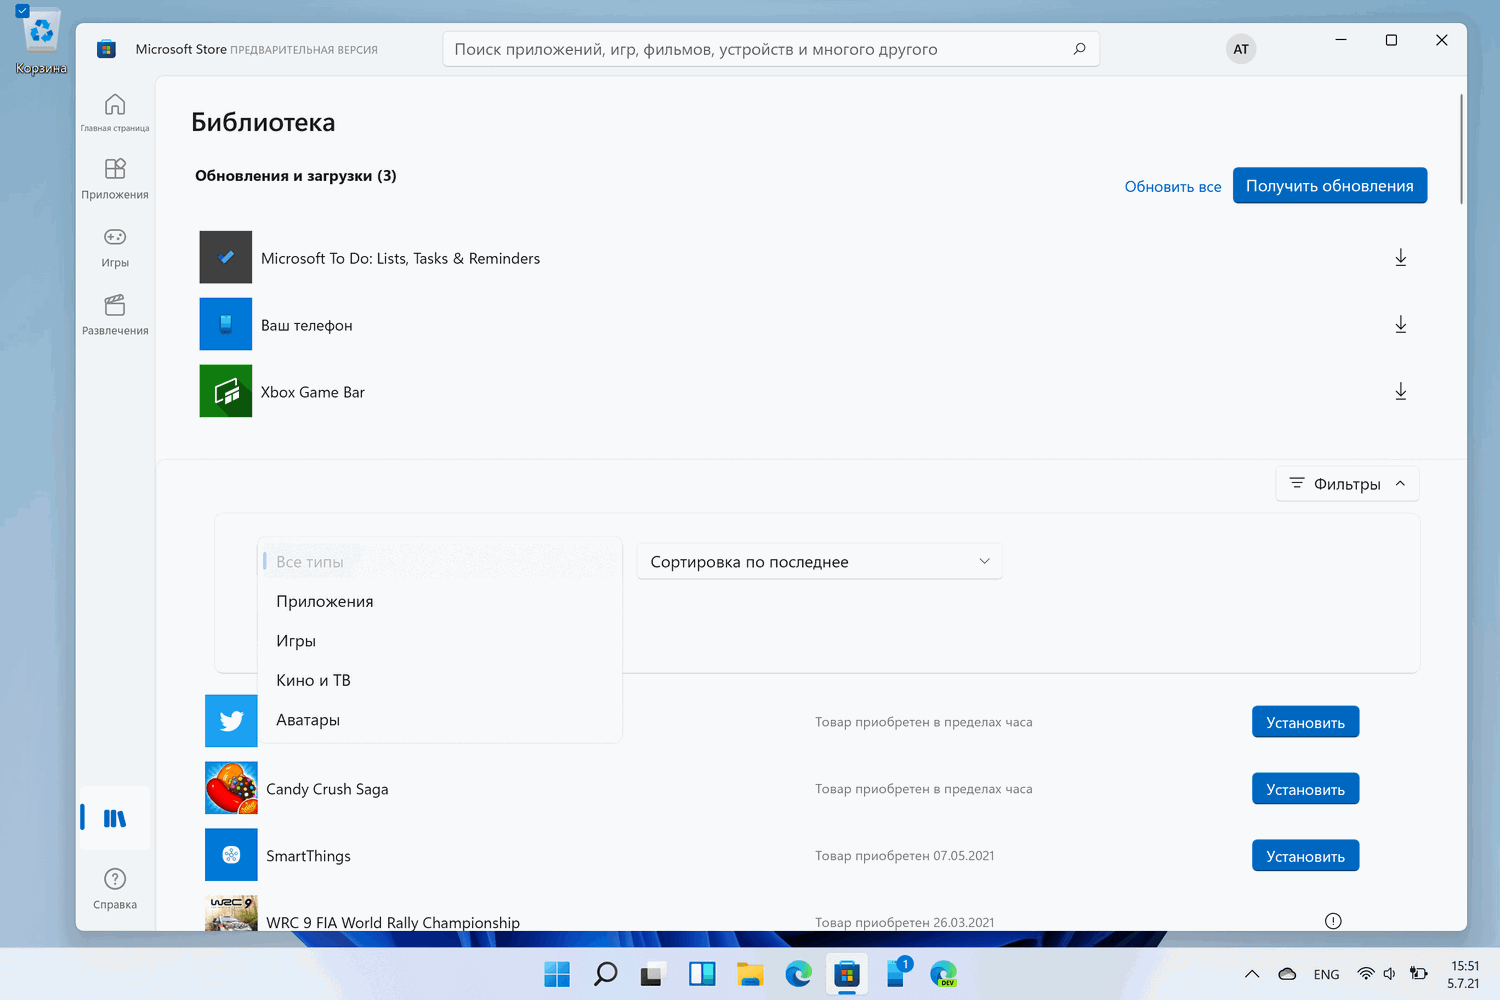Click the Microsoft Store logo in the title bar
1500x1000 pixels.
pyautogui.click(x=106, y=49)
